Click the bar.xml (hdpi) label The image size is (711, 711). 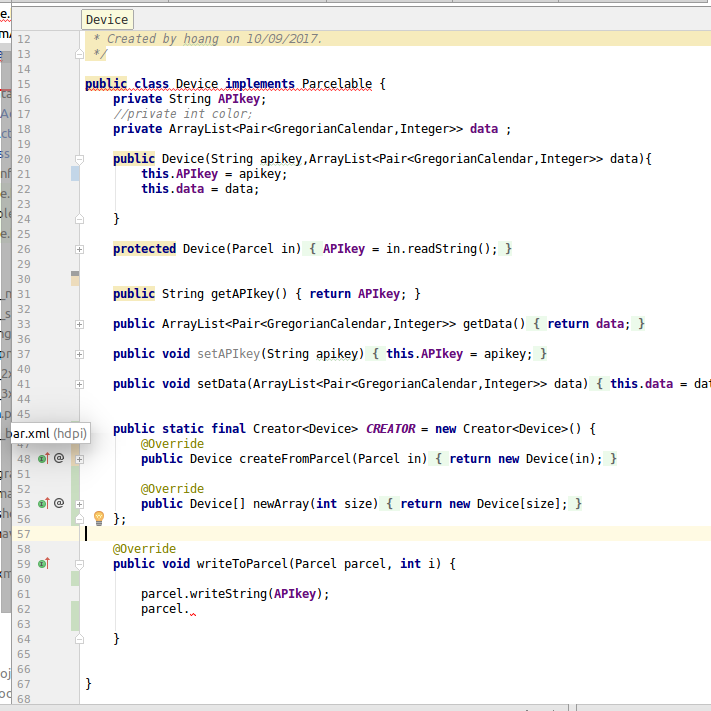click(46, 433)
